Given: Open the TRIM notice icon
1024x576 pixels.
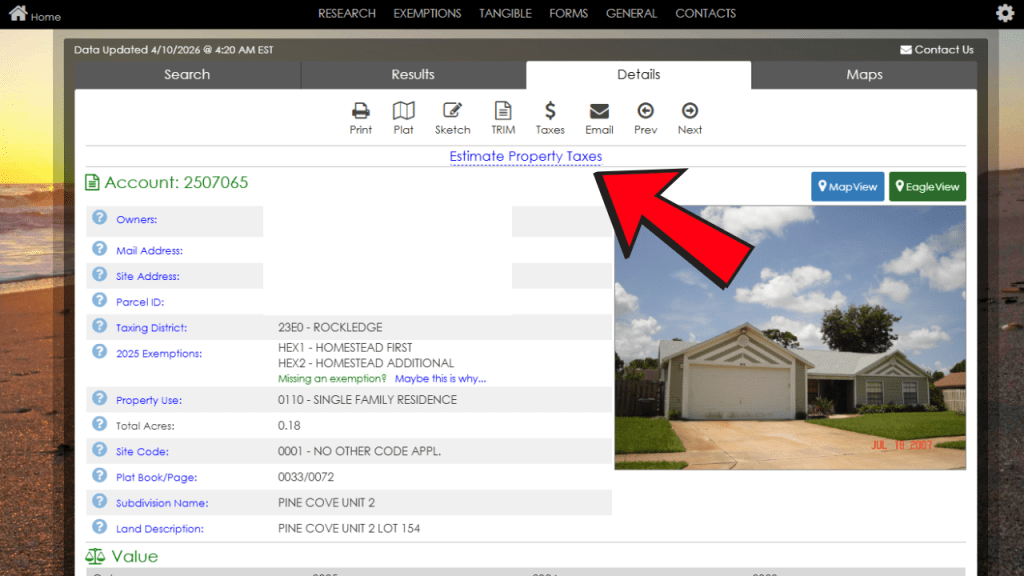Looking at the screenshot, I should point(503,117).
